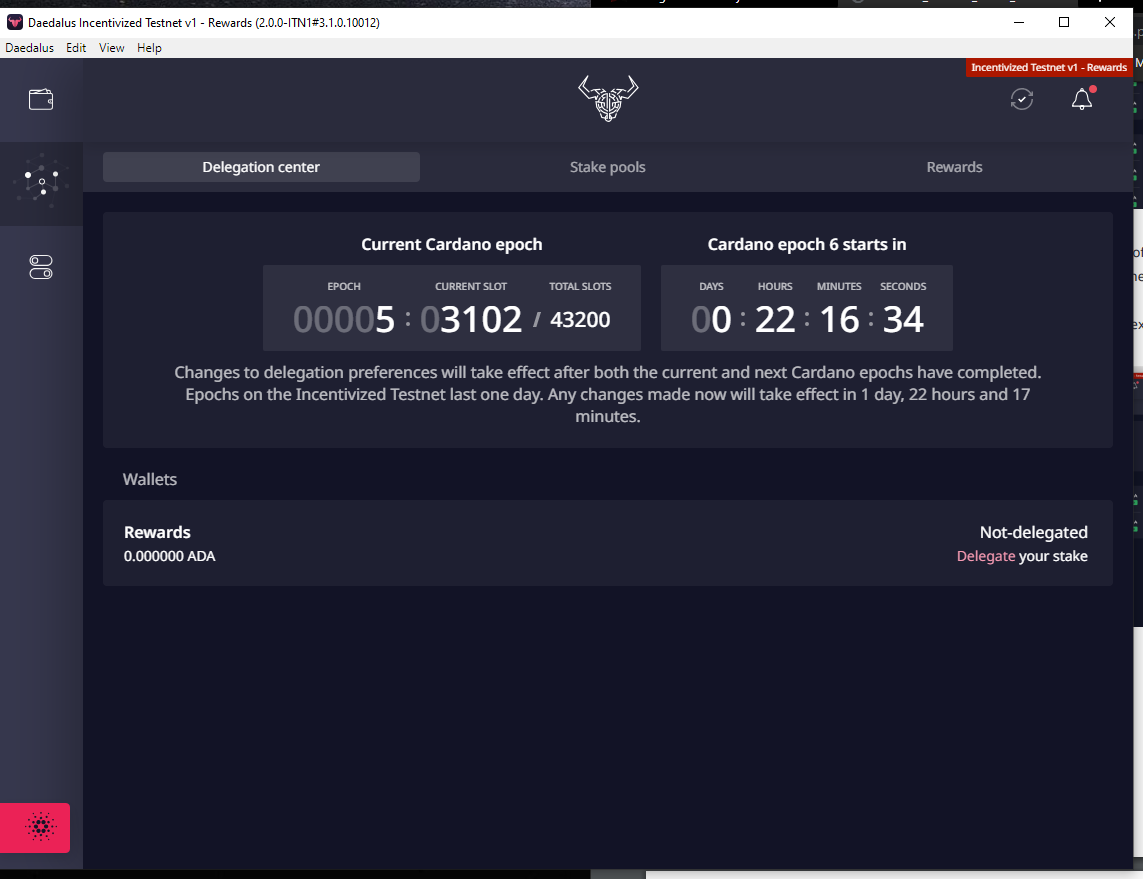This screenshot has height=879, width=1143.
Task: Click the Incentivized Testnet v1 - Rewards badge
Action: point(1049,67)
